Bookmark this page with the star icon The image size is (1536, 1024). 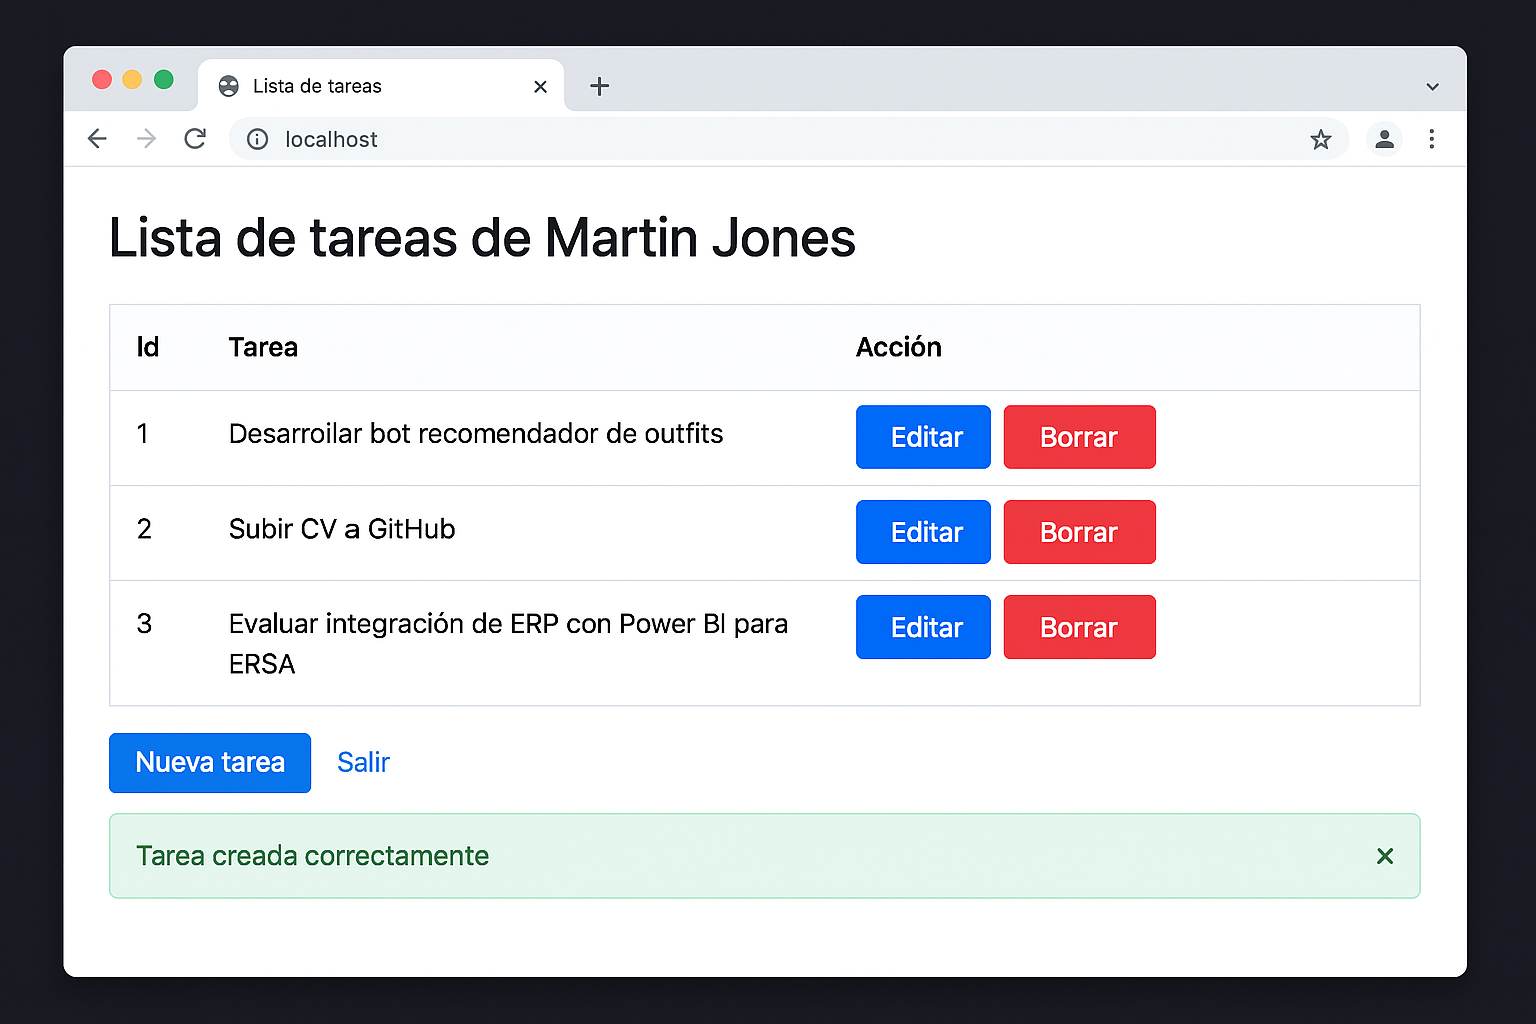(x=1321, y=139)
